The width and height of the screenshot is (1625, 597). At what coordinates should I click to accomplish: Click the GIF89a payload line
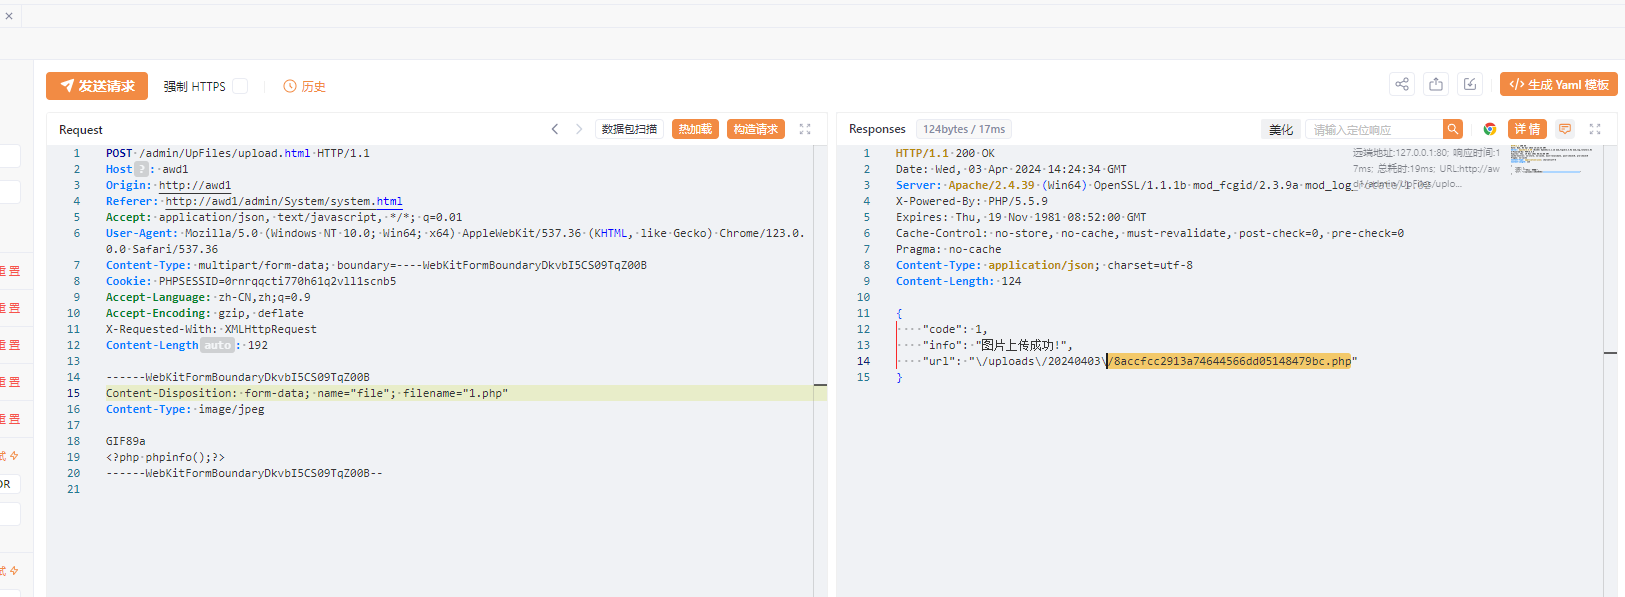(126, 441)
